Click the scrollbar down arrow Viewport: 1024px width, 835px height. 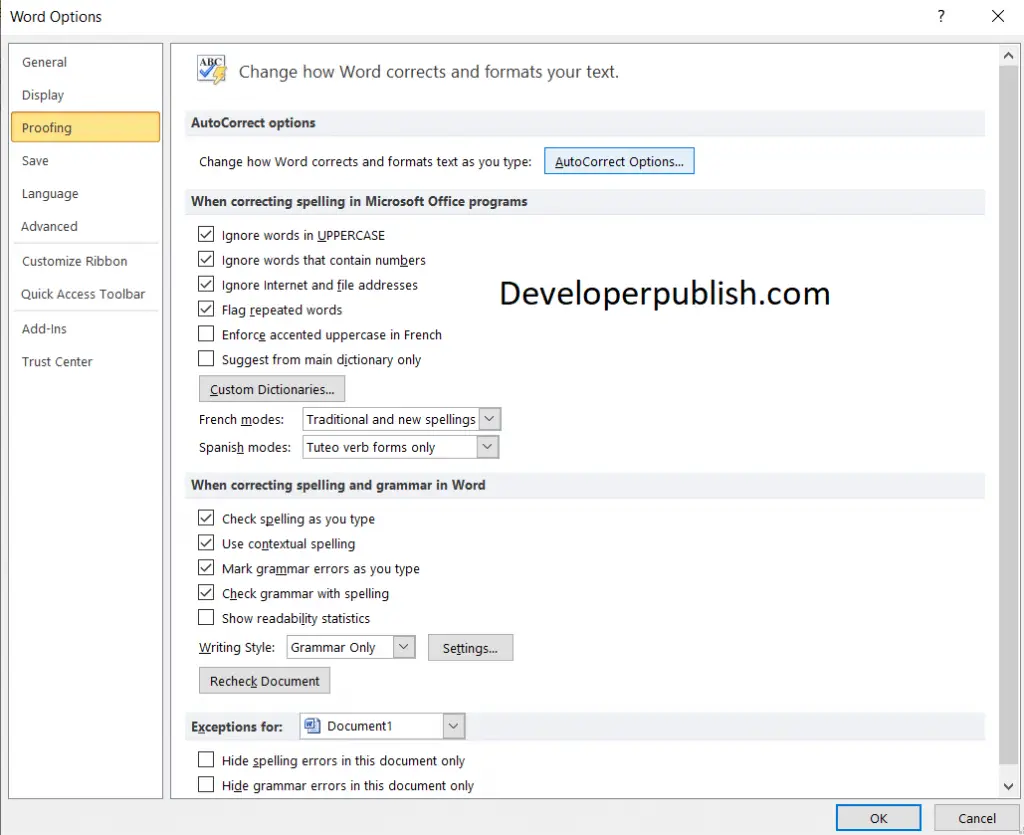pyautogui.click(x=1008, y=787)
